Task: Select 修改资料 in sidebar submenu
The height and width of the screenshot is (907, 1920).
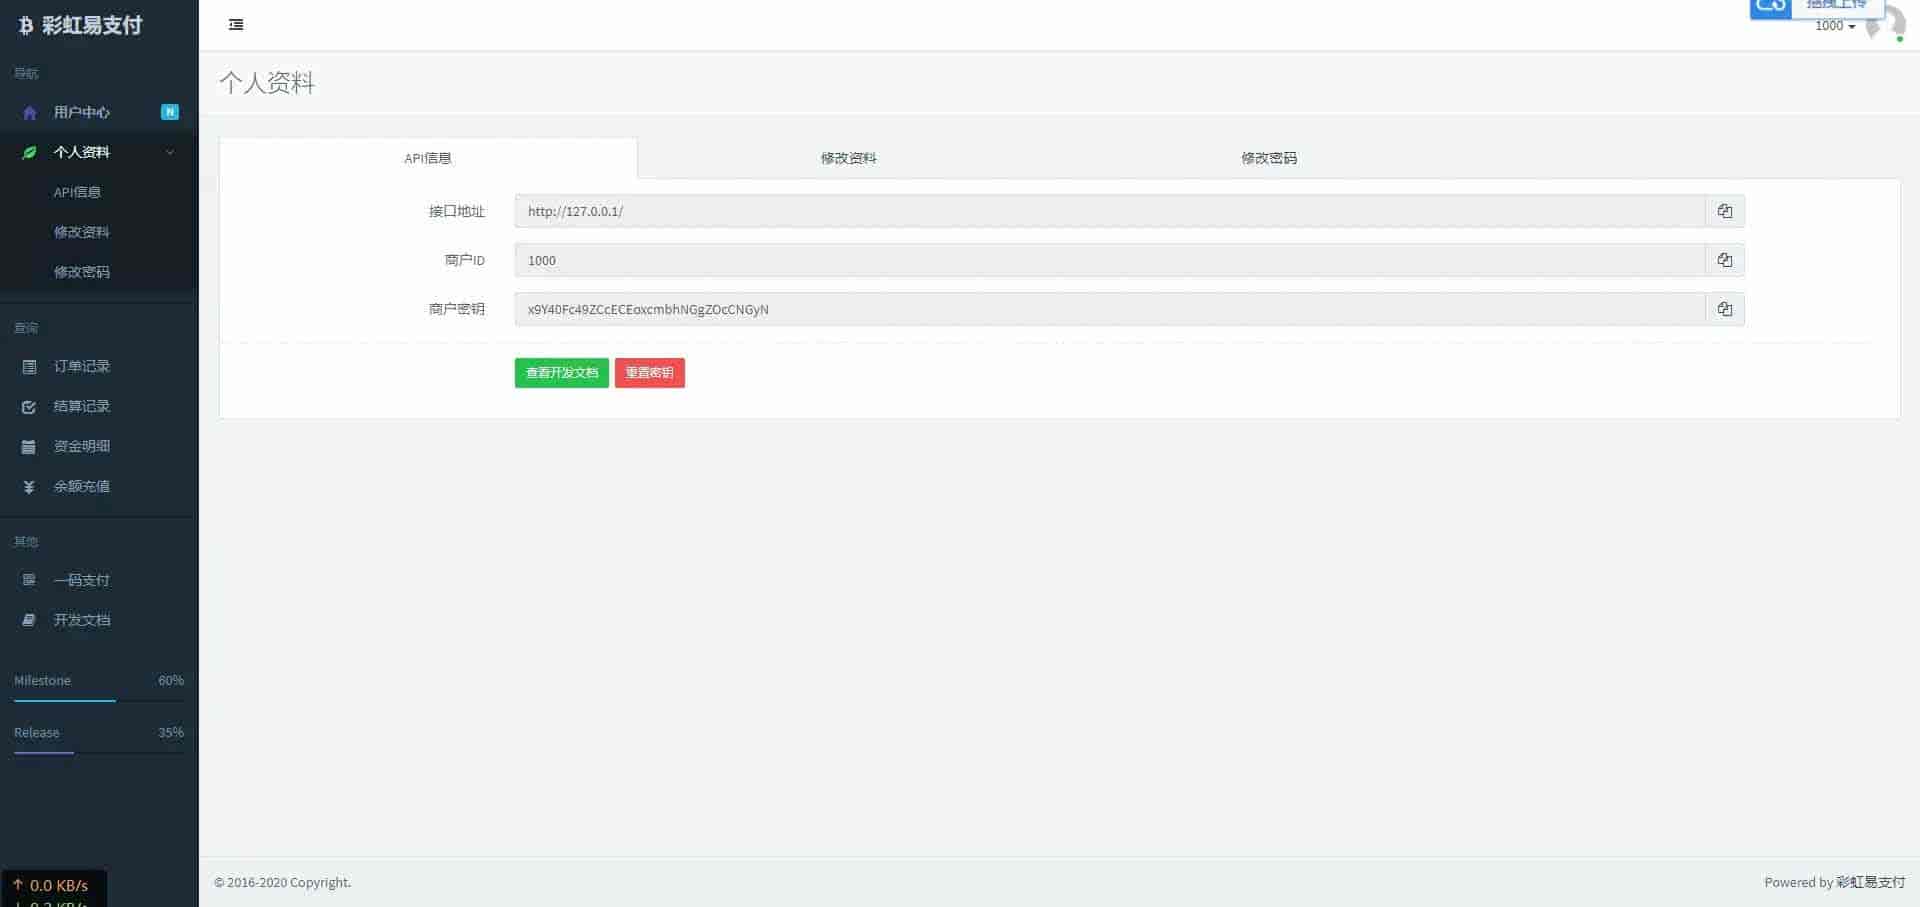Action: pos(82,232)
